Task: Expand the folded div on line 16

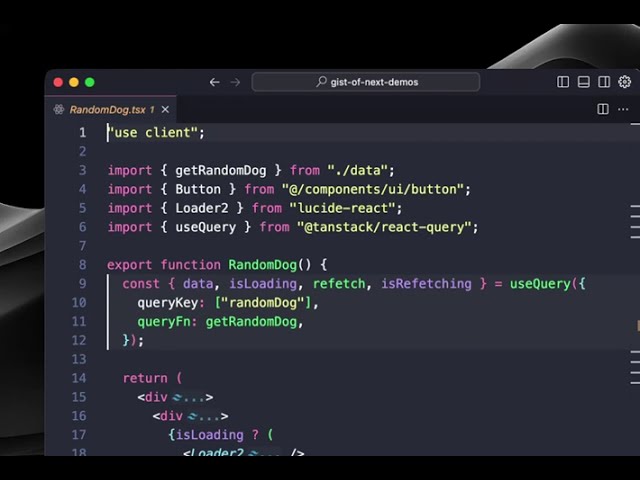Action: coord(205,416)
